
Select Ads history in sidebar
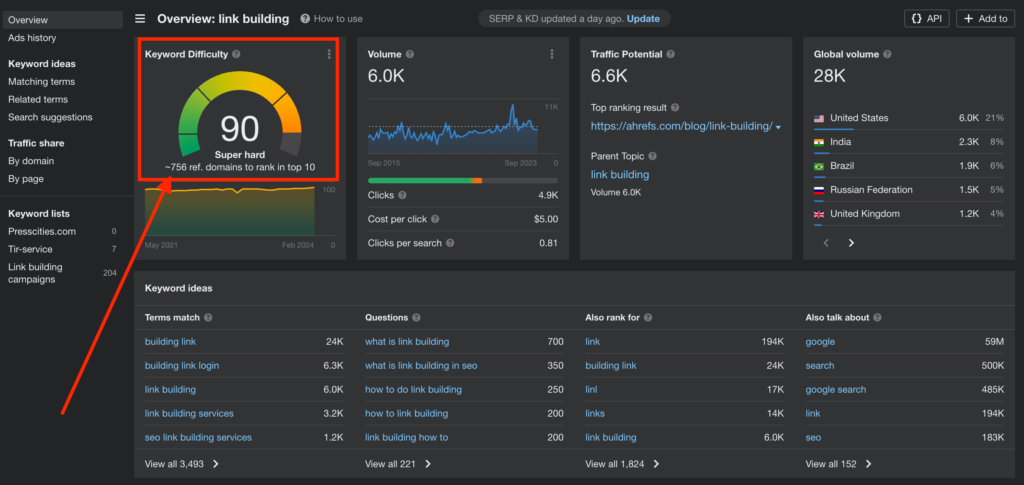[x=32, y=38]
